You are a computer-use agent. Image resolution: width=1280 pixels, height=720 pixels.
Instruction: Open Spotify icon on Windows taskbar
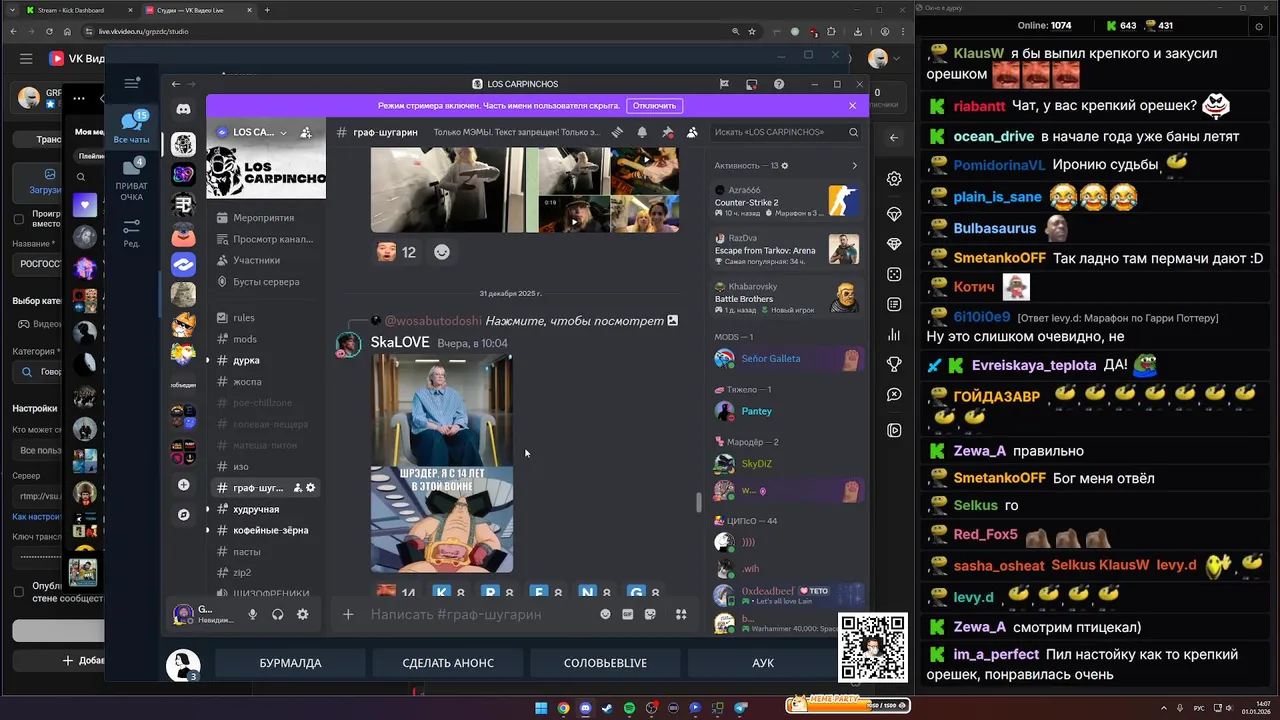click(x=629, y=708)
